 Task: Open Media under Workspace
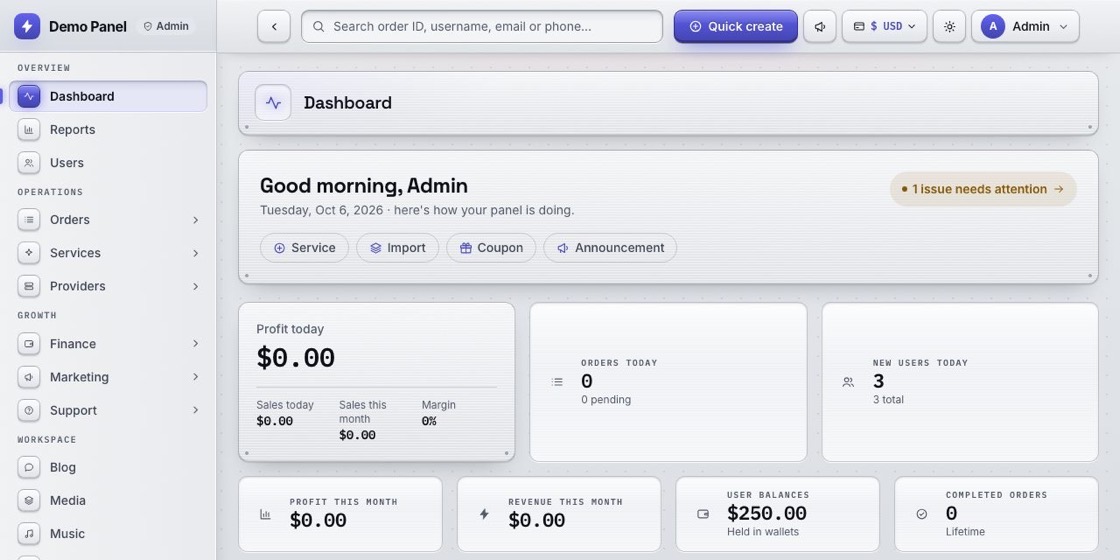tap(108, 501)
